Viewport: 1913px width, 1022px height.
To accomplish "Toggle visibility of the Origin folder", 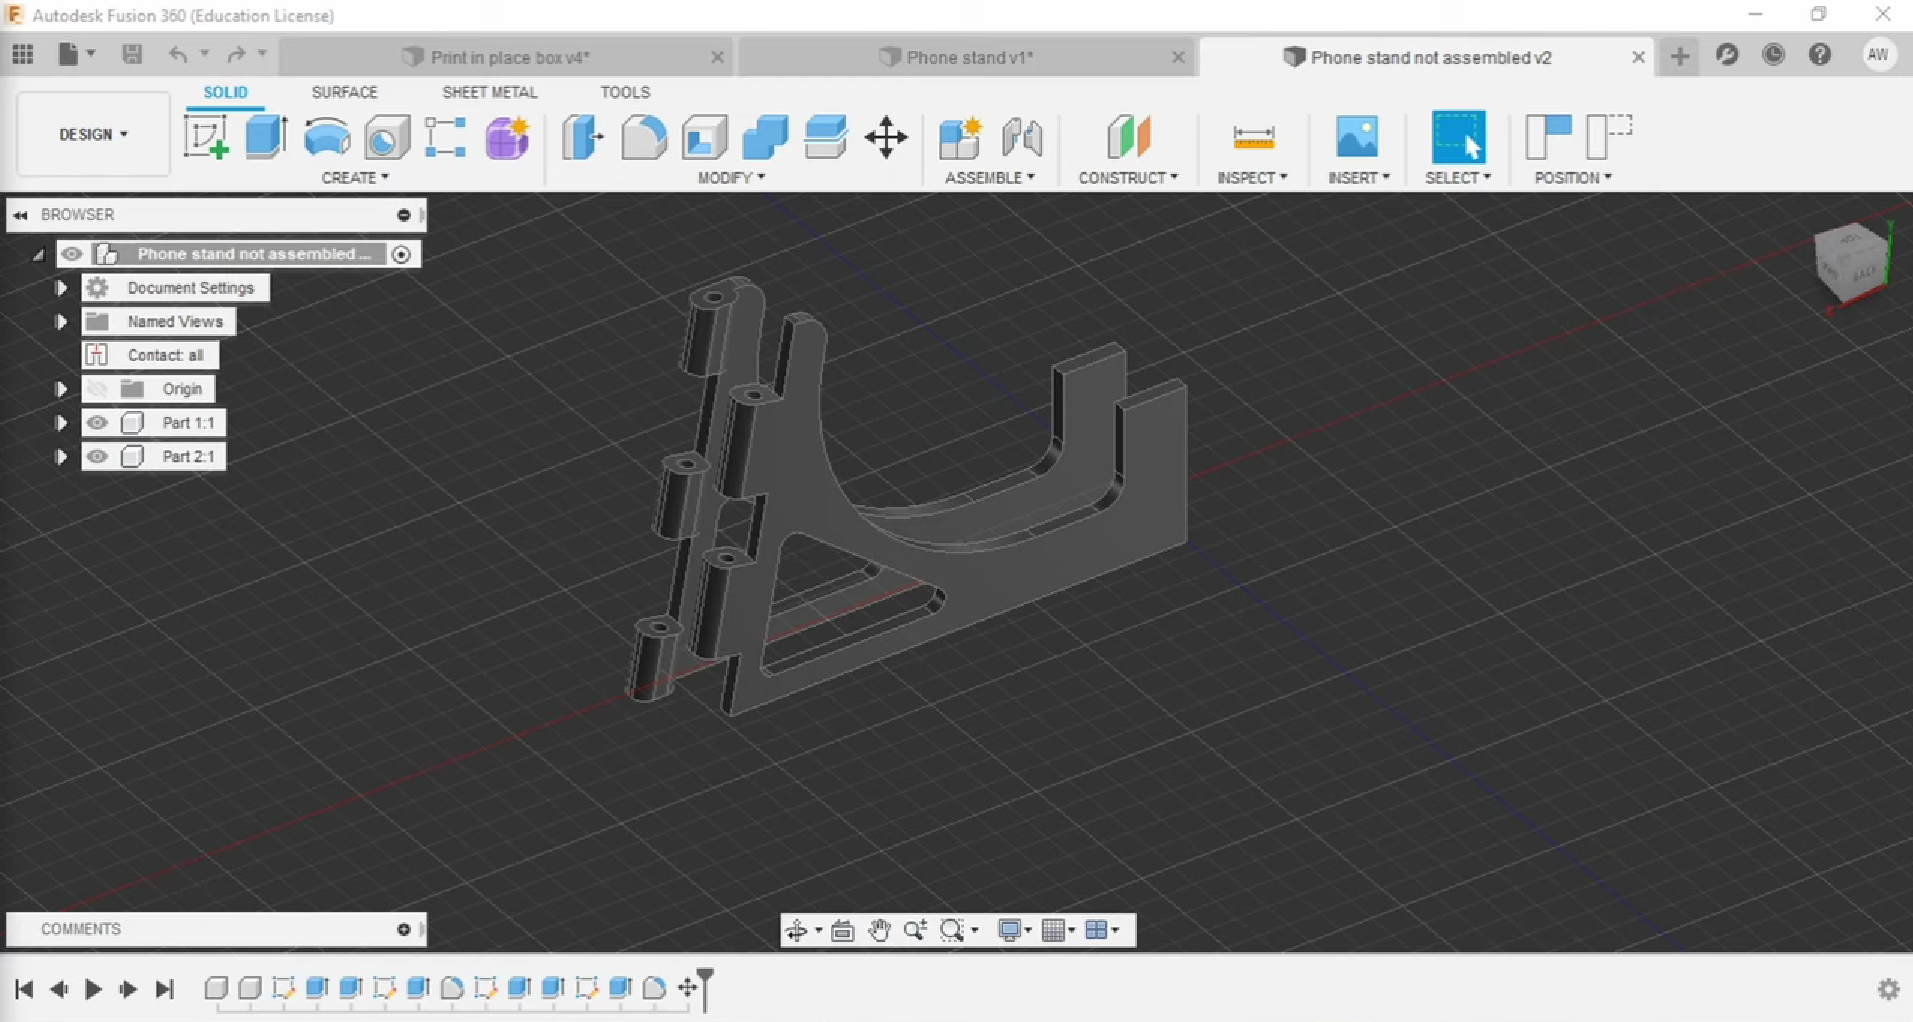I will point(97,389).
